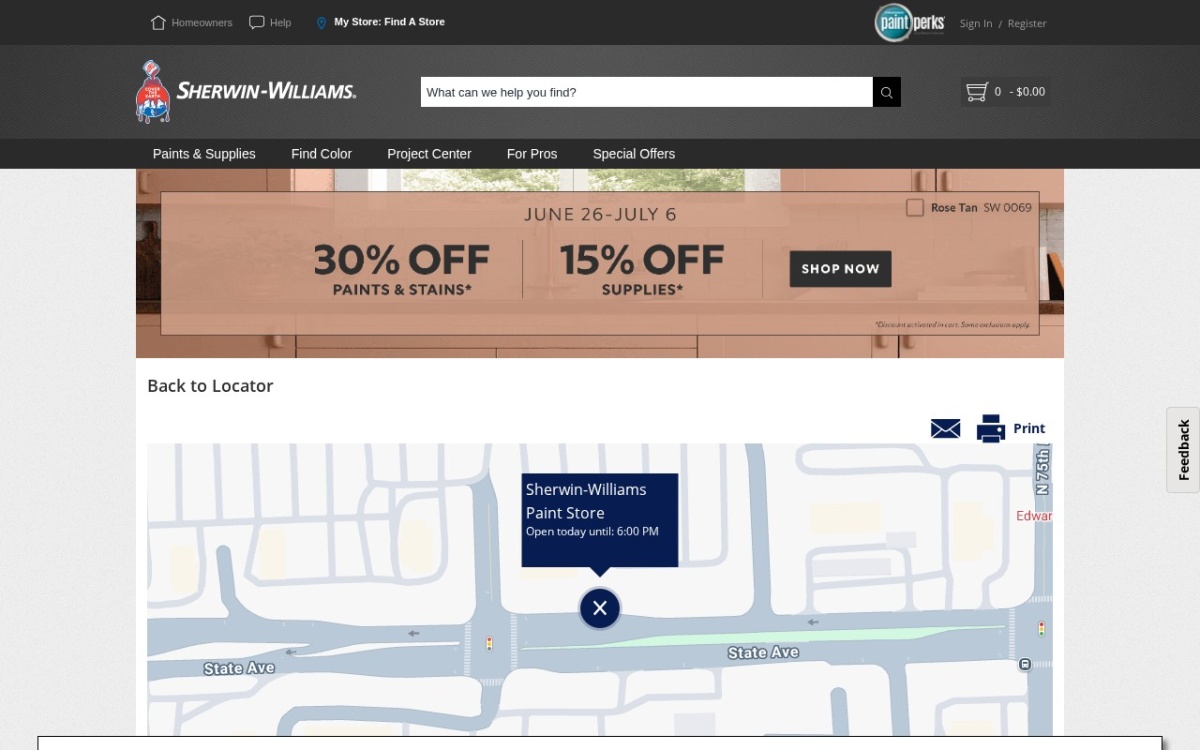Email this store with the envelope icon

[945, 429]
